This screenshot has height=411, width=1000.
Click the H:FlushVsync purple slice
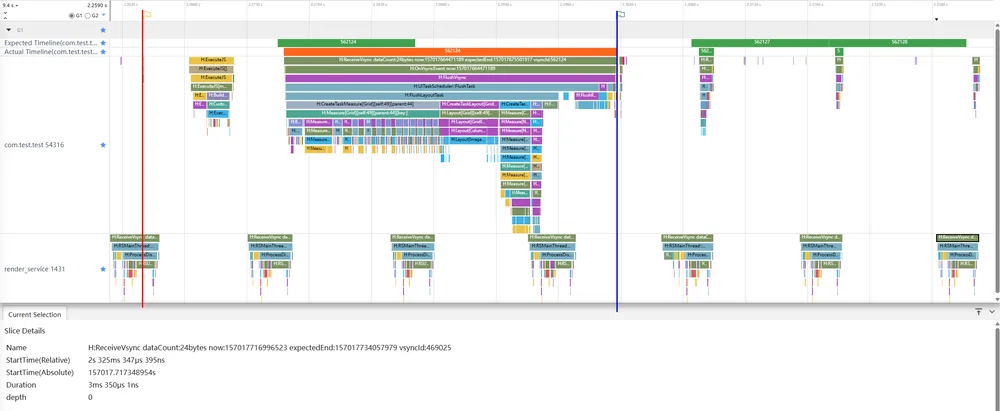tap(450, 77)
